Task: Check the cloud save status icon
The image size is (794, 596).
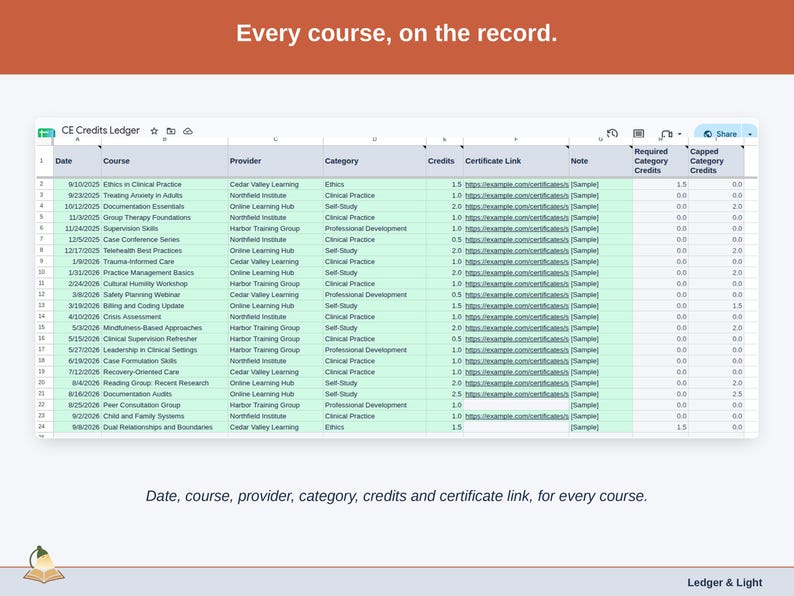Action: coord(188,131)
